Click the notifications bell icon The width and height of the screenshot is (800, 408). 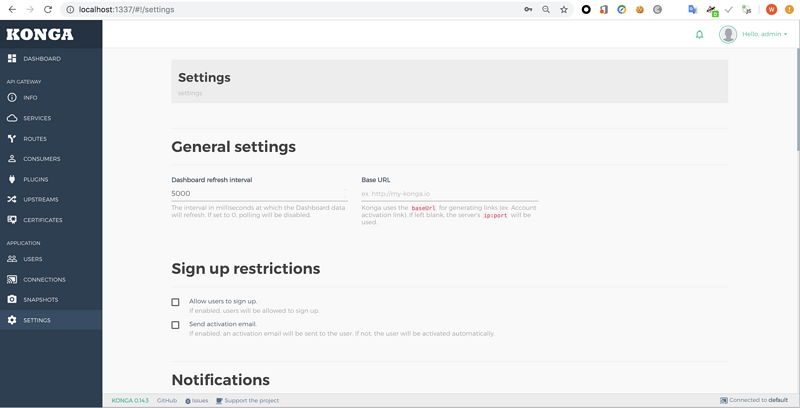699,34
